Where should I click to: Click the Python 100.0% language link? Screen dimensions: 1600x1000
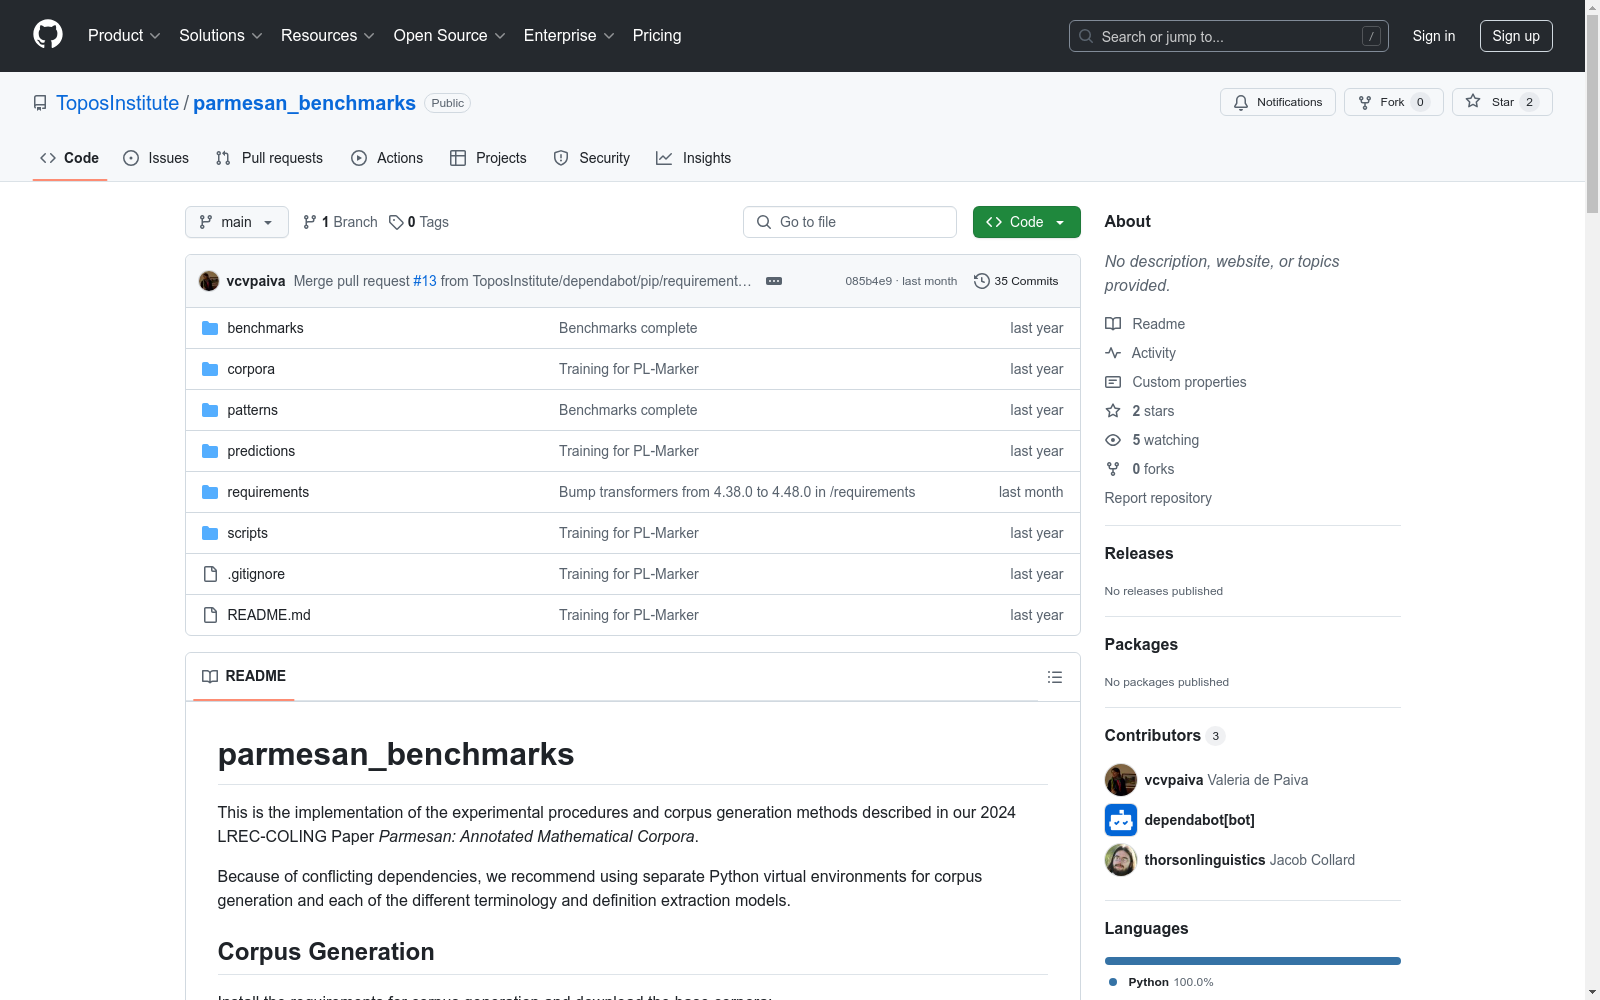1161,982
